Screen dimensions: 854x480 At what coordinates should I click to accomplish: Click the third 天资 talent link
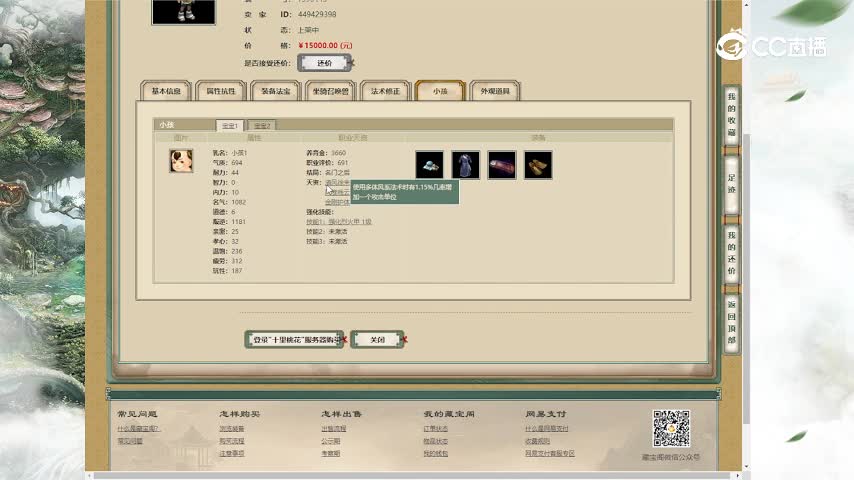(x=337, y=202)
